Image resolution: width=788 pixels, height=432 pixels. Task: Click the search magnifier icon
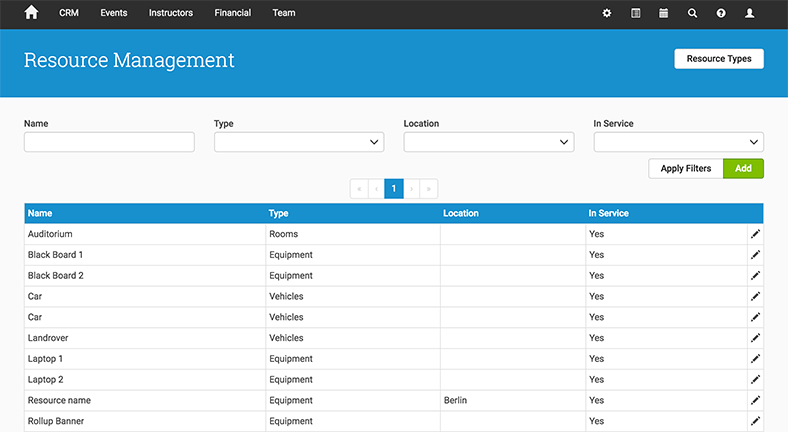692,13
